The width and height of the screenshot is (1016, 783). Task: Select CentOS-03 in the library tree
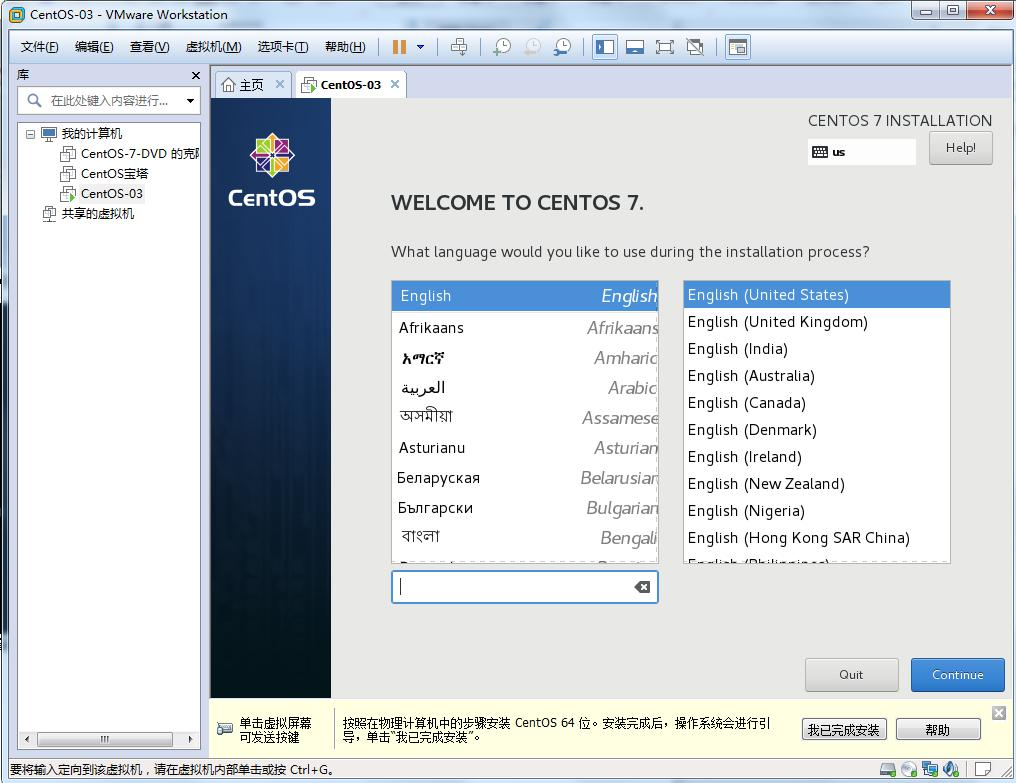point(111,194)
